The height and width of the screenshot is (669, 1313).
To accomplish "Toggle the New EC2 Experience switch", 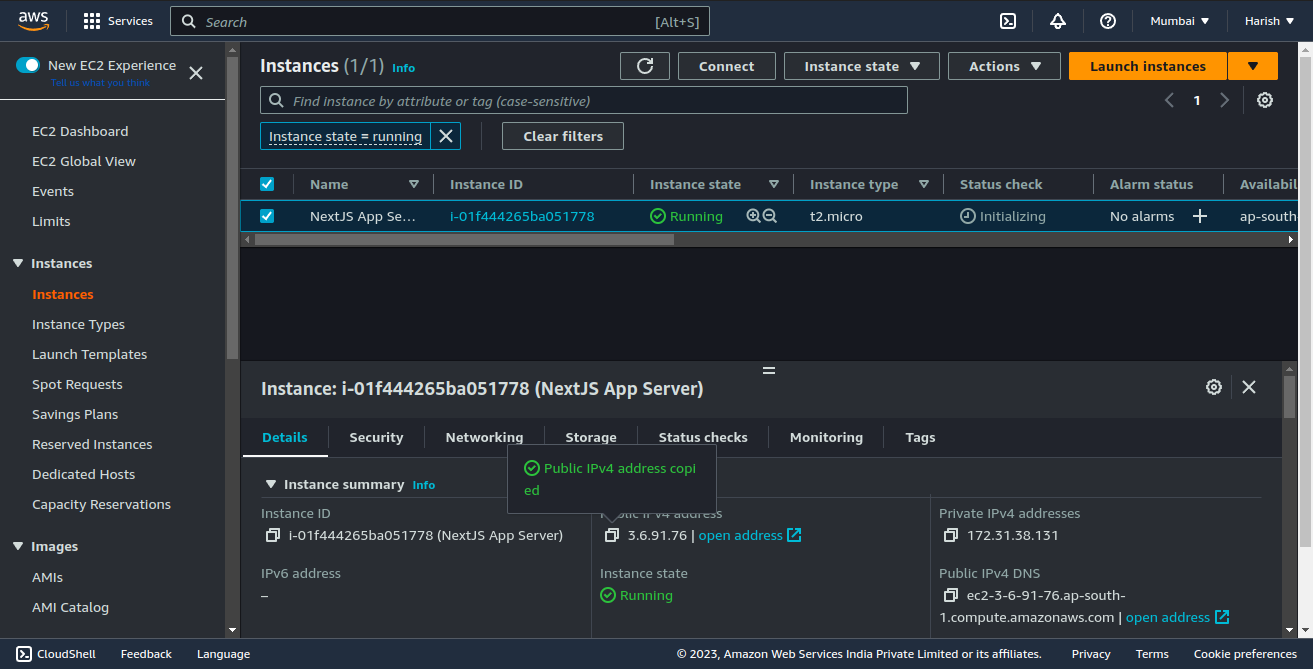I will click(28, 65).
